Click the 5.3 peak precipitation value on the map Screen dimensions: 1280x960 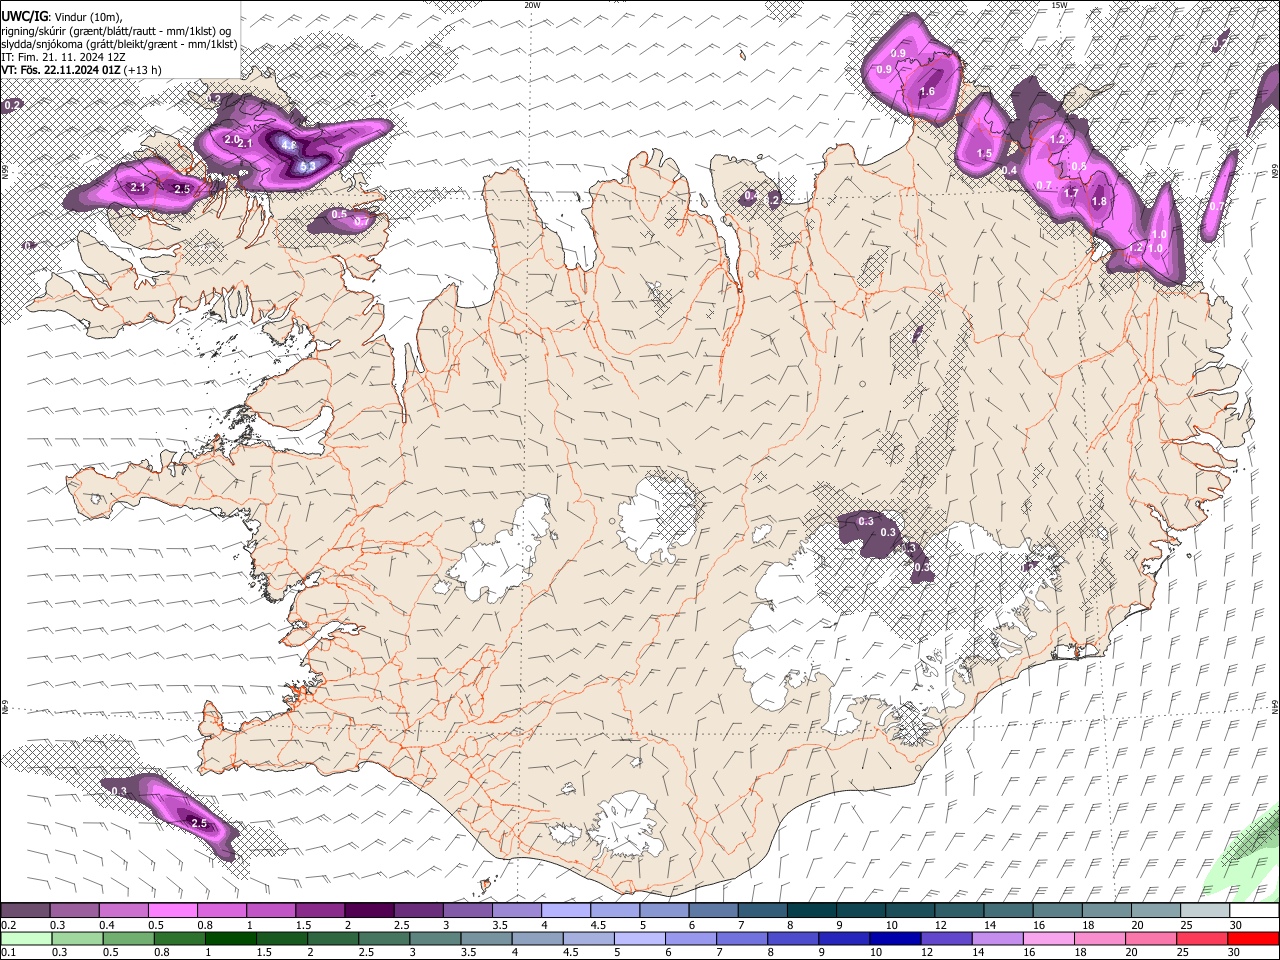(x=308, y=166)
